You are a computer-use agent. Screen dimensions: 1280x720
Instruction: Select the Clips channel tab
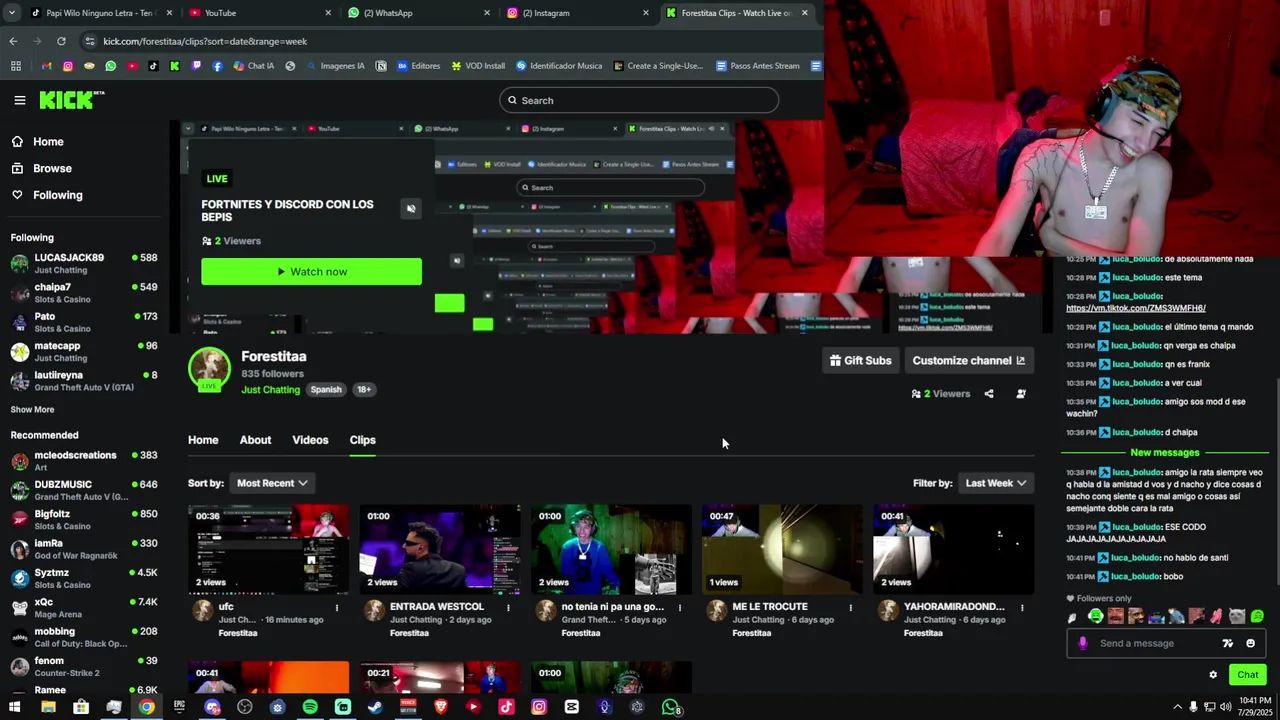pyautogui.click(x=362, y=440)
